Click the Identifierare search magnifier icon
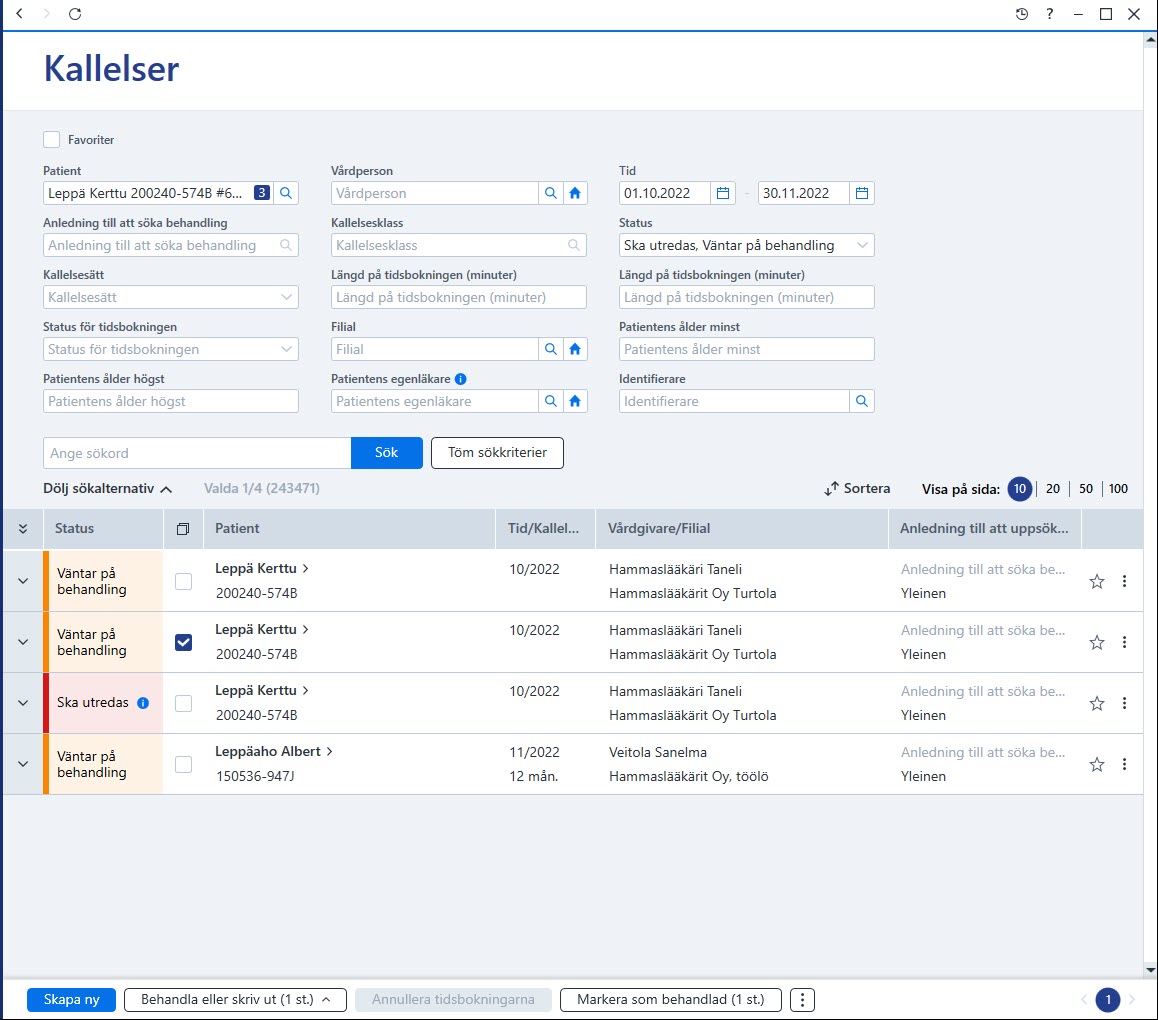The image size is (1158, 1020). point(862,401)
